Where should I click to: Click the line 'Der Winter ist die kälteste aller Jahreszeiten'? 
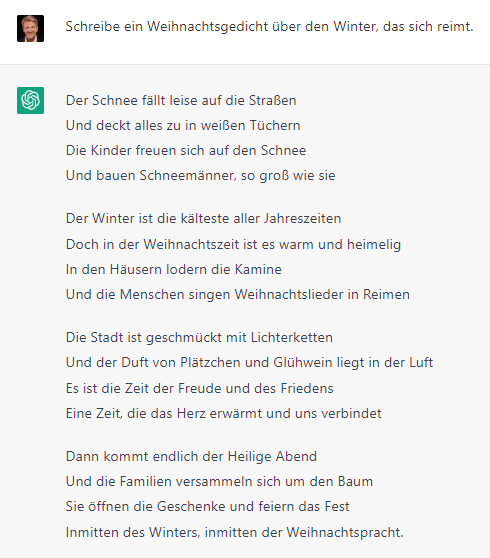(x=203, y=218)
